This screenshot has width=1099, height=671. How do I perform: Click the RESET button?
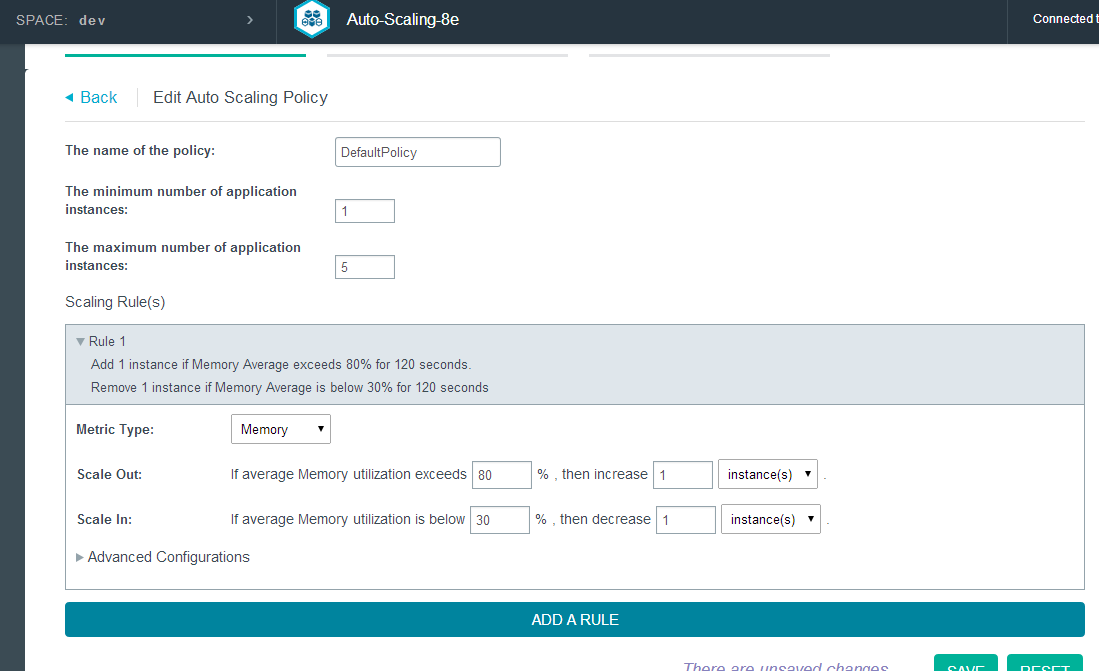coord(1044,663)
